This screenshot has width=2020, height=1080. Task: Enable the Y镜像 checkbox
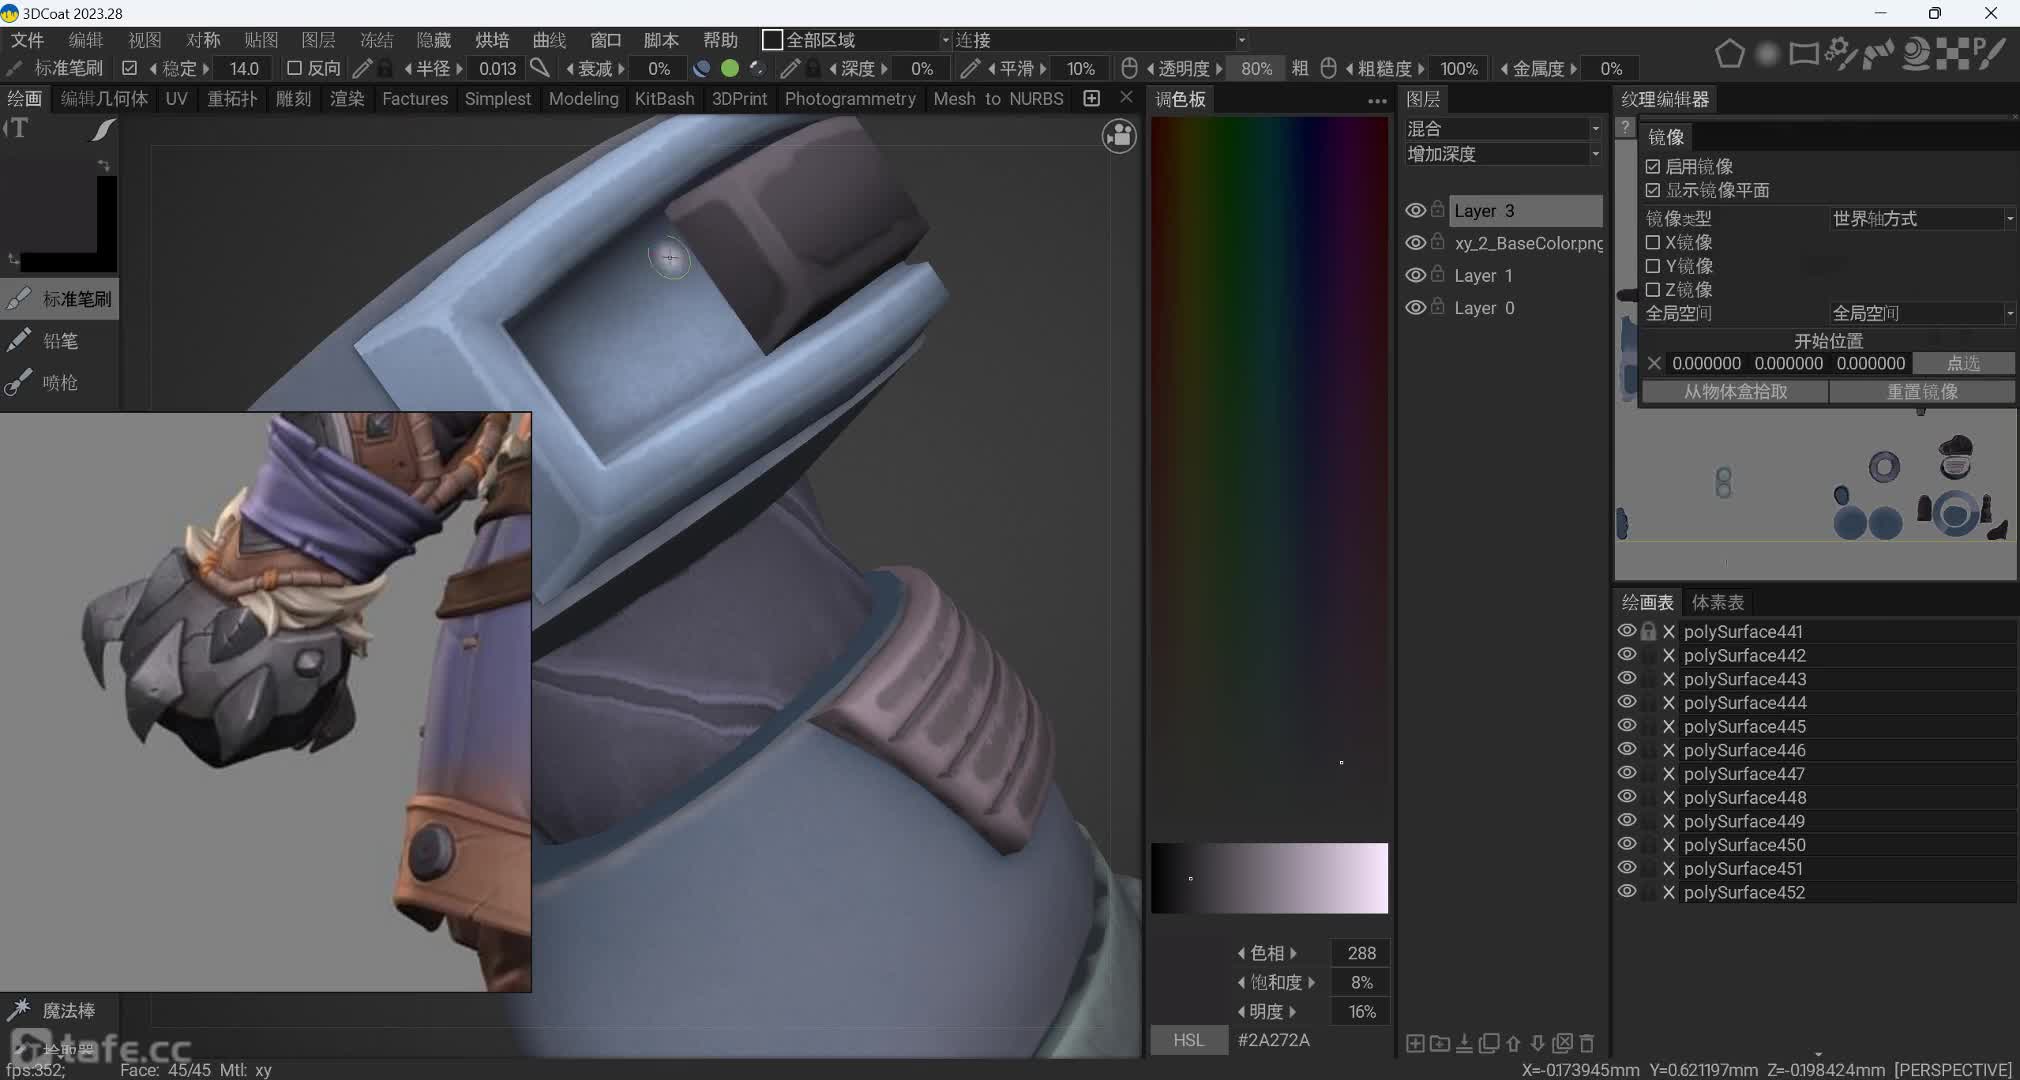click(x=1653, y=266)
